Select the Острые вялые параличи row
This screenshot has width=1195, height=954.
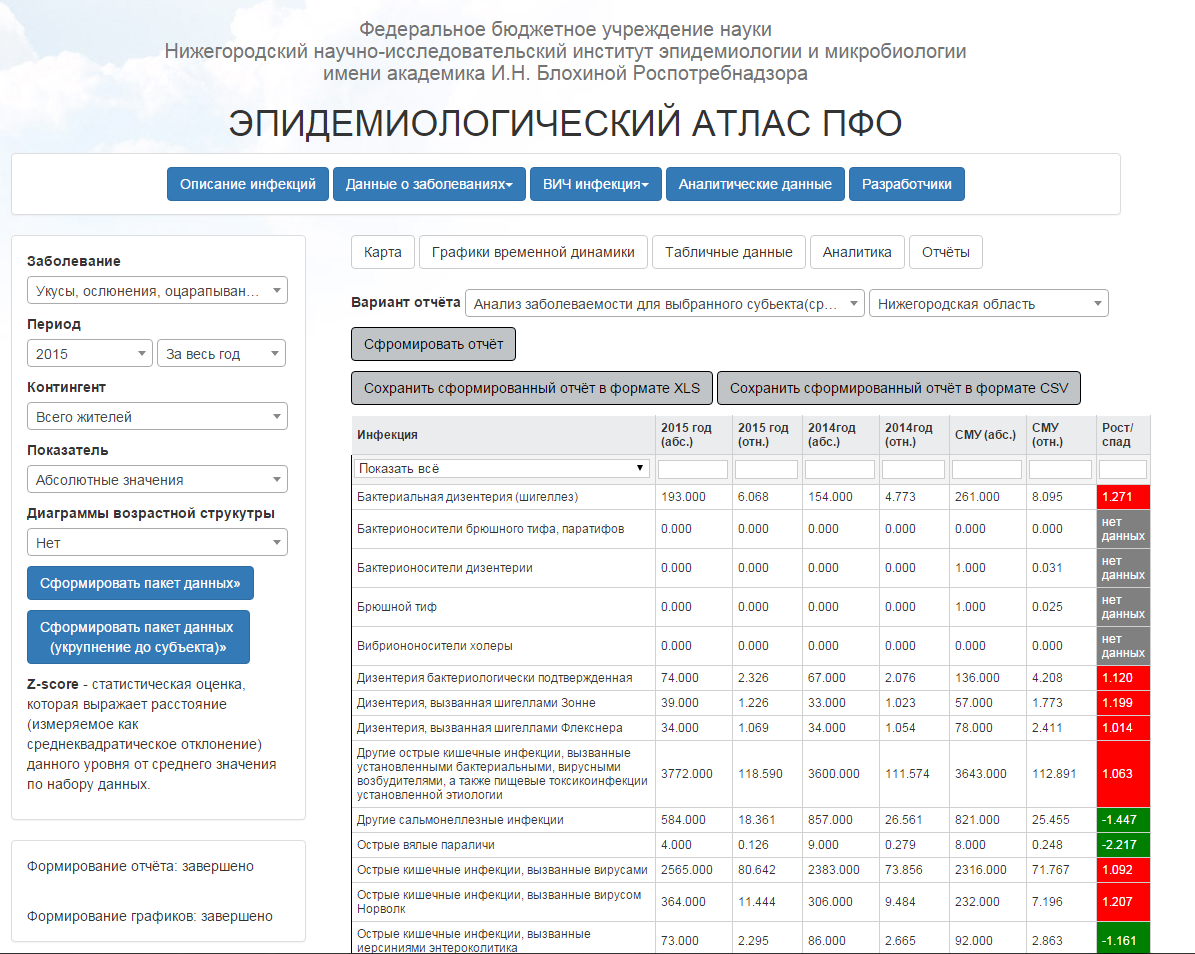point(751,845)
